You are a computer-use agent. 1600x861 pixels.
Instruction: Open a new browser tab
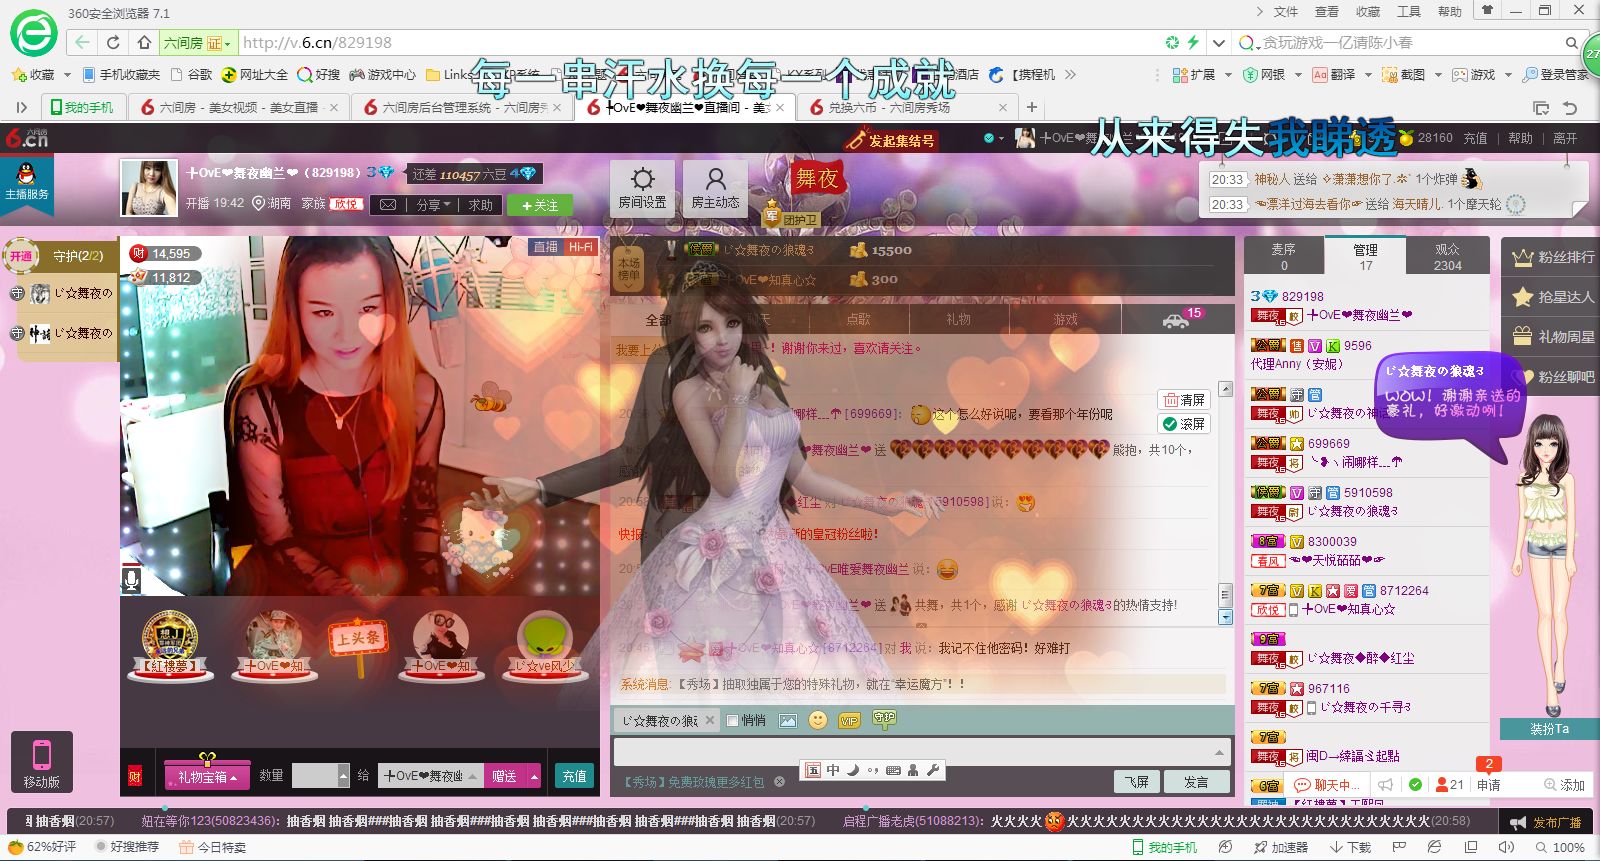pyautogui.click(x=1032, y=107)
